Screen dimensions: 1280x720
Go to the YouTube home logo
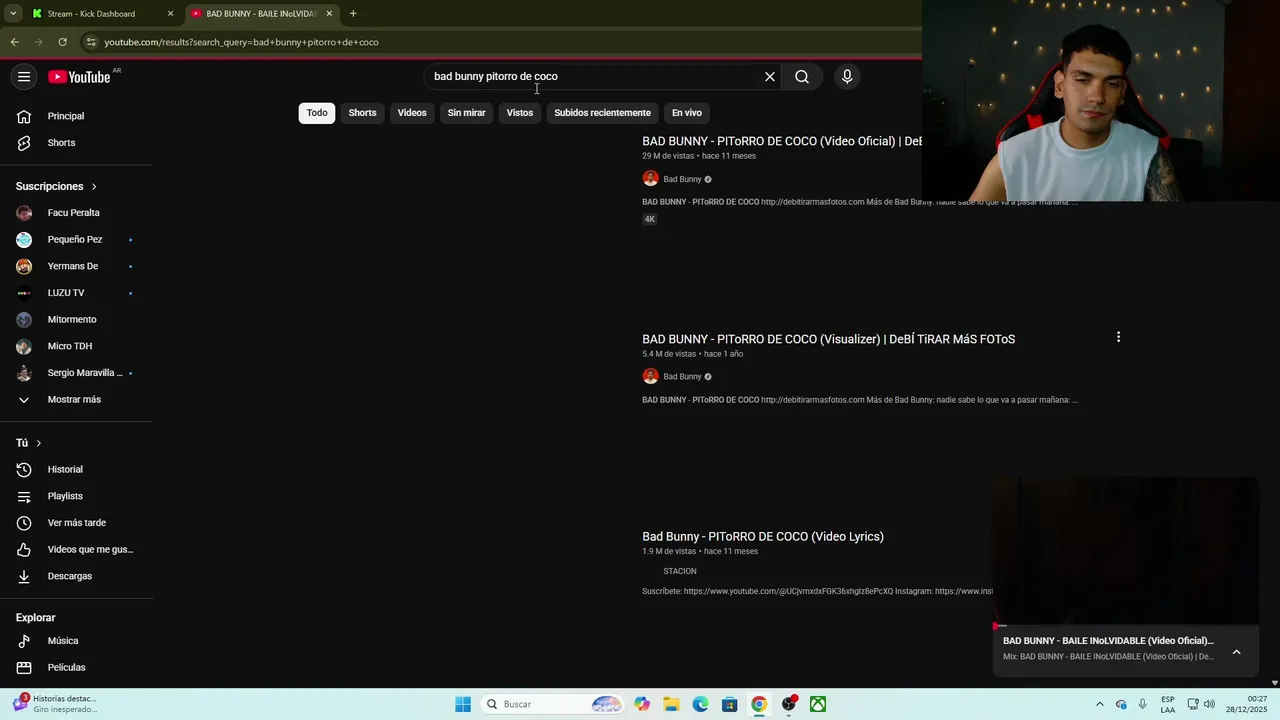80,77
